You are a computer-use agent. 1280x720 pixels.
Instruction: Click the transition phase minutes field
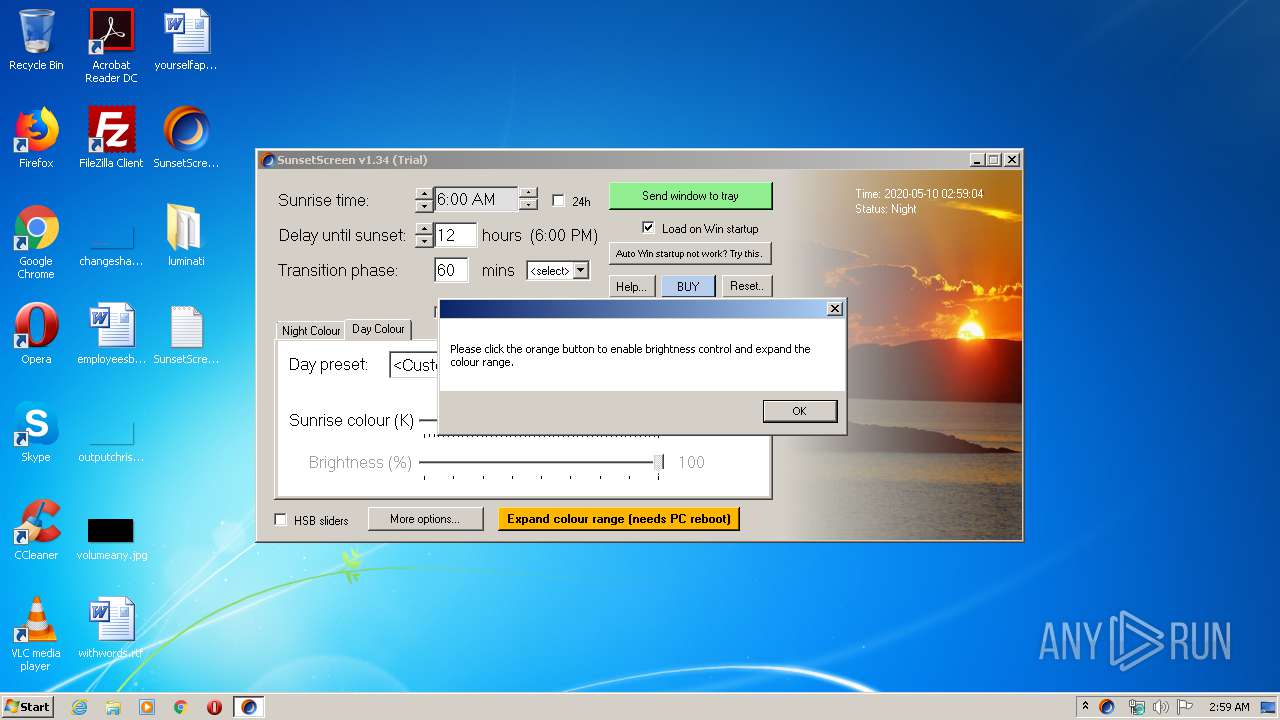(x=452, y=270)
